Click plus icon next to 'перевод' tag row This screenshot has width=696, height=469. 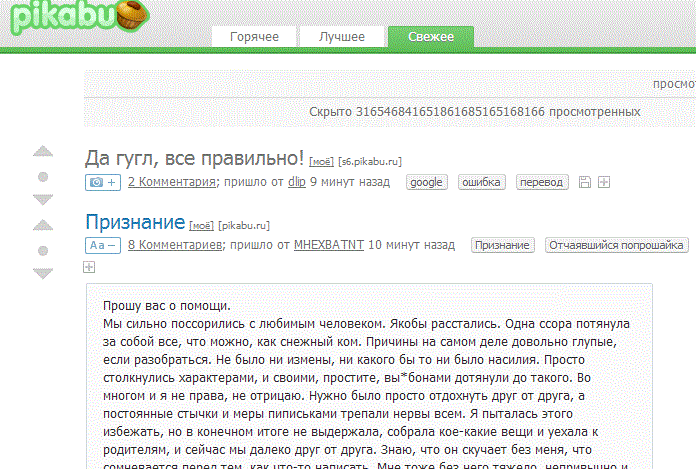pyautogui.click(x=604, y=182)
